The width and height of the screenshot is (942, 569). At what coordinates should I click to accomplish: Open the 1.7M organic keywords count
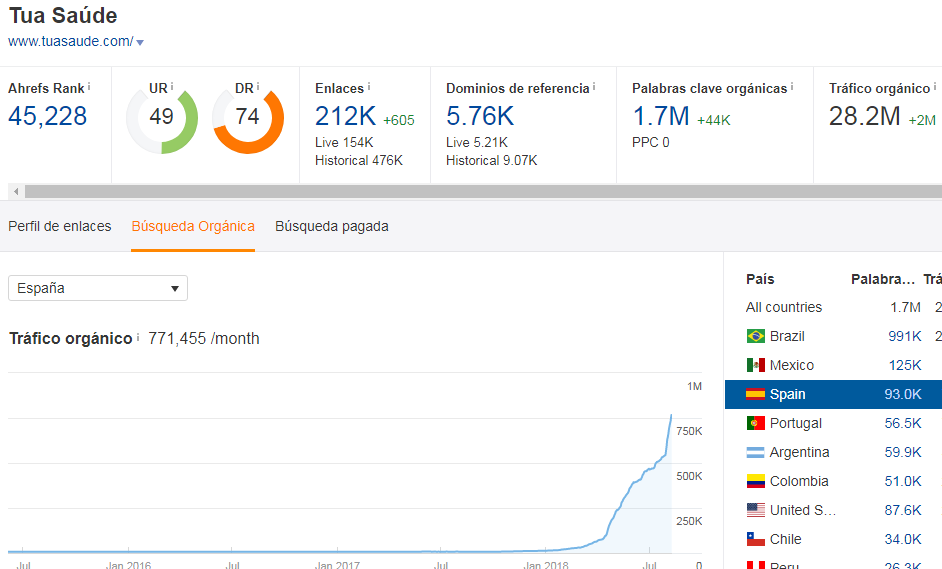pos(661,117)
